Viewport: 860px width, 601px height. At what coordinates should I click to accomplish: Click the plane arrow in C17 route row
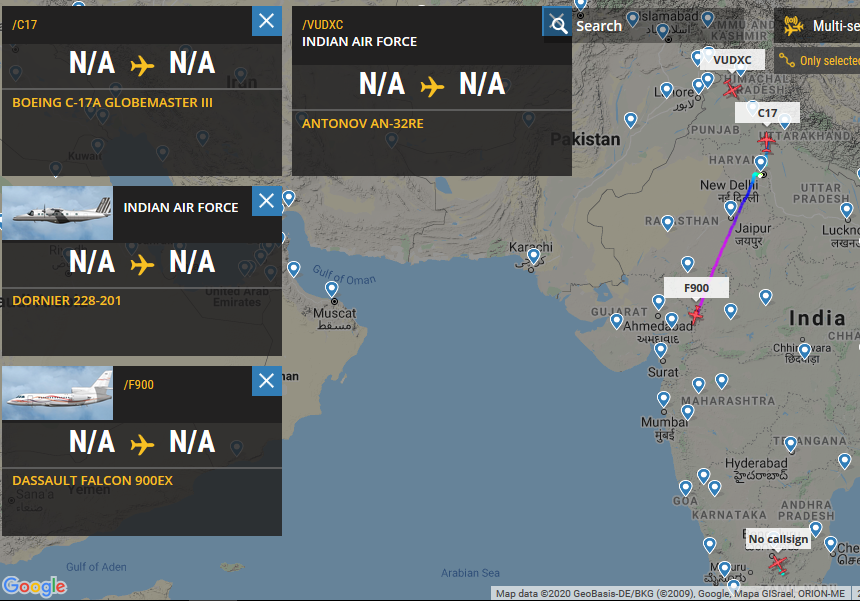(143, 66)
